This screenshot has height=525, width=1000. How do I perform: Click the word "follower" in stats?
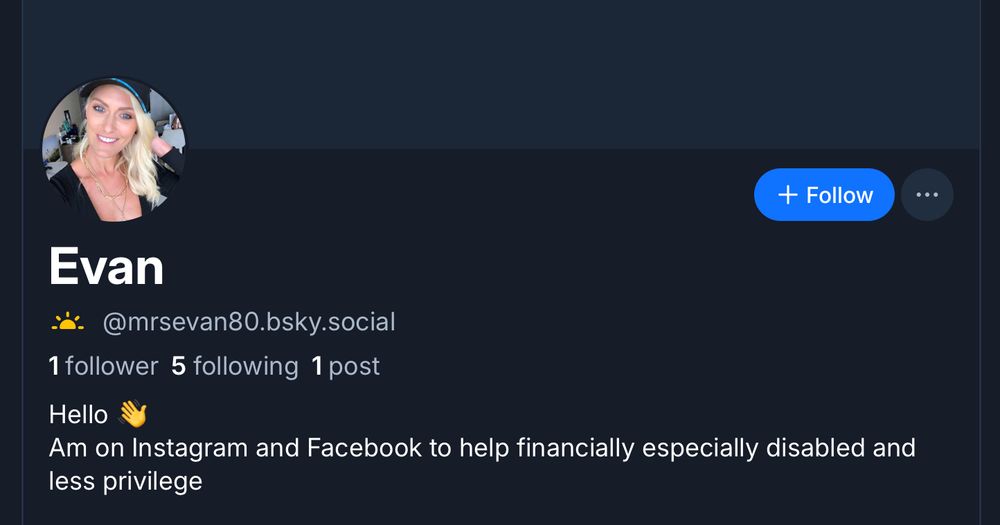pos(111,366)
